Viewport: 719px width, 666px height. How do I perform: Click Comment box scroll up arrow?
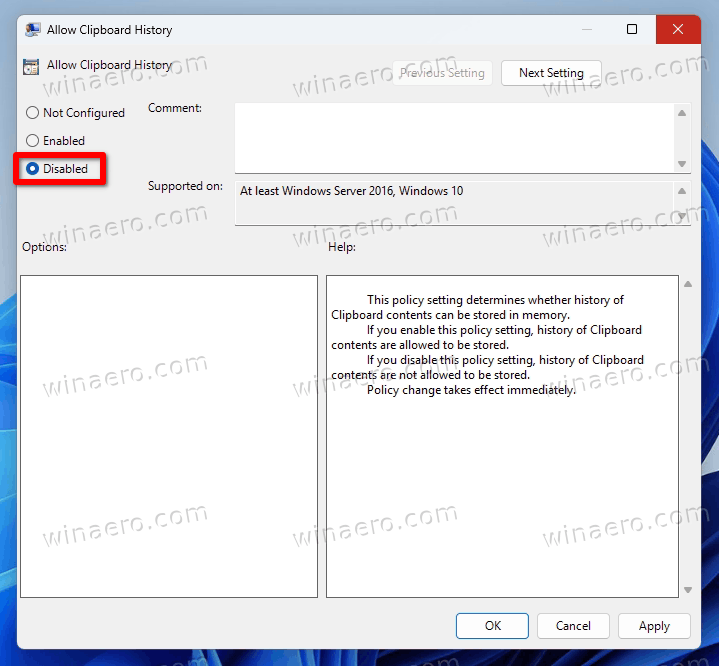tap(682, 113)
